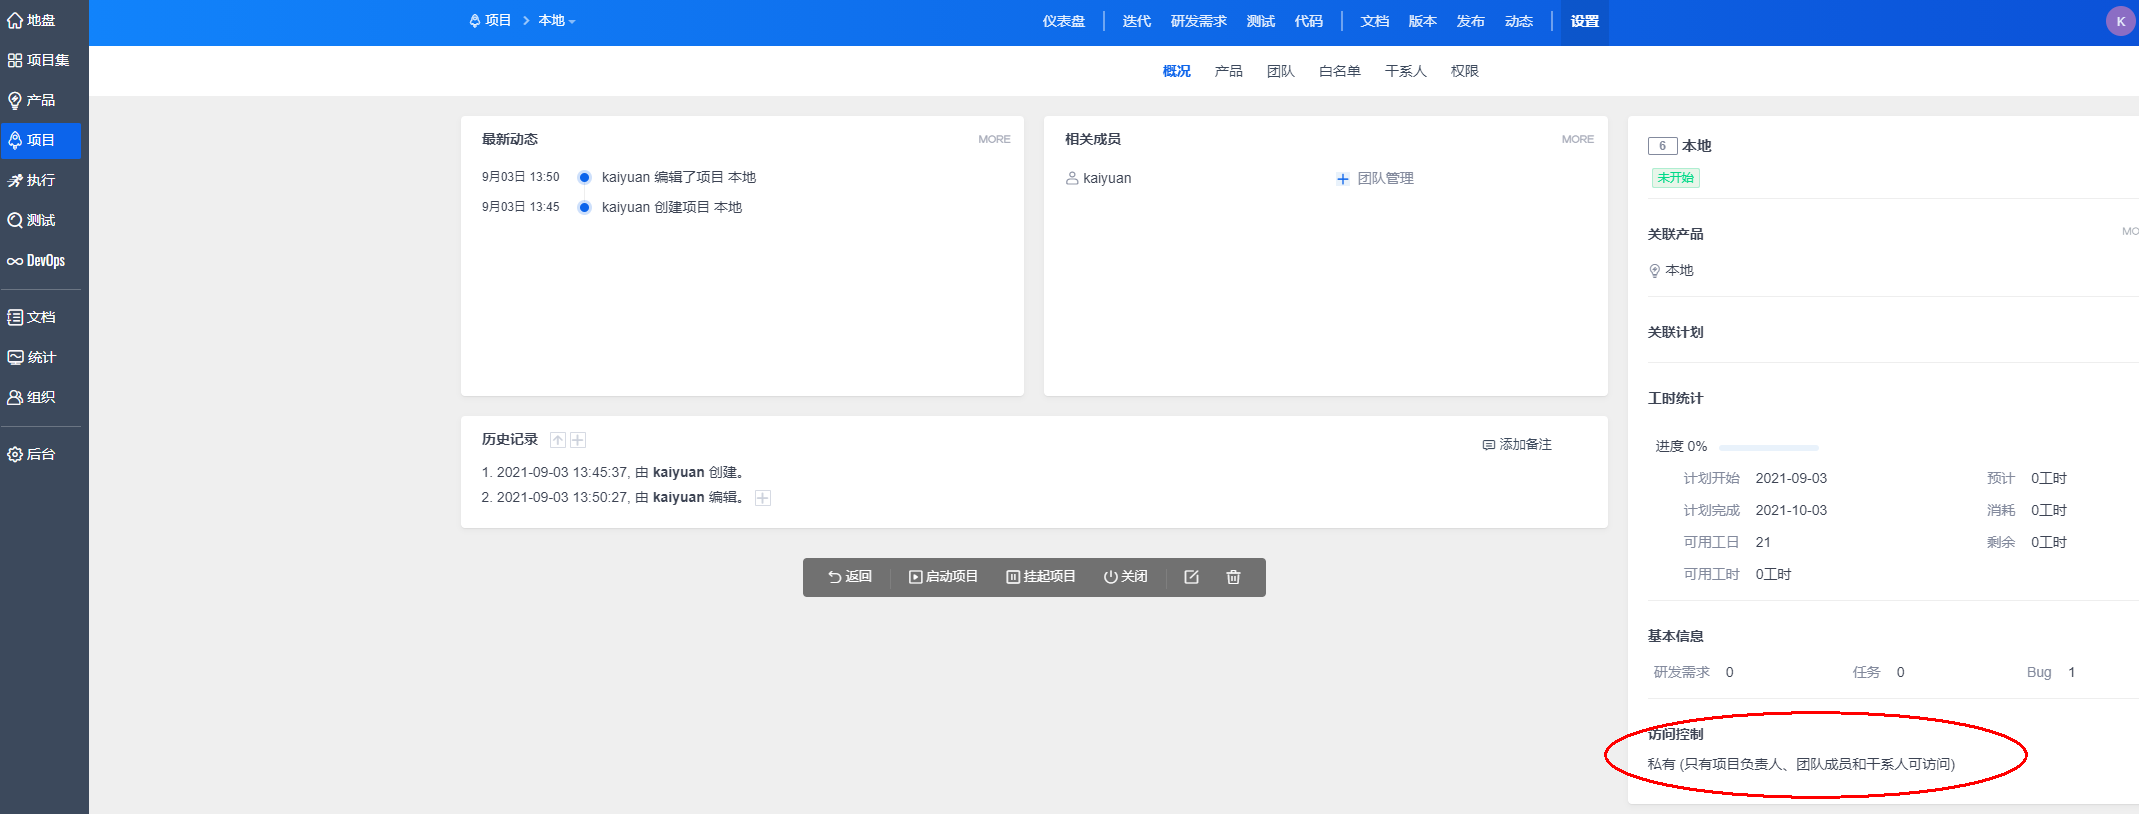Click MORE in the 最新动态 panel
This screenshot has width=2139, height=814.
[x=994, y=139]
